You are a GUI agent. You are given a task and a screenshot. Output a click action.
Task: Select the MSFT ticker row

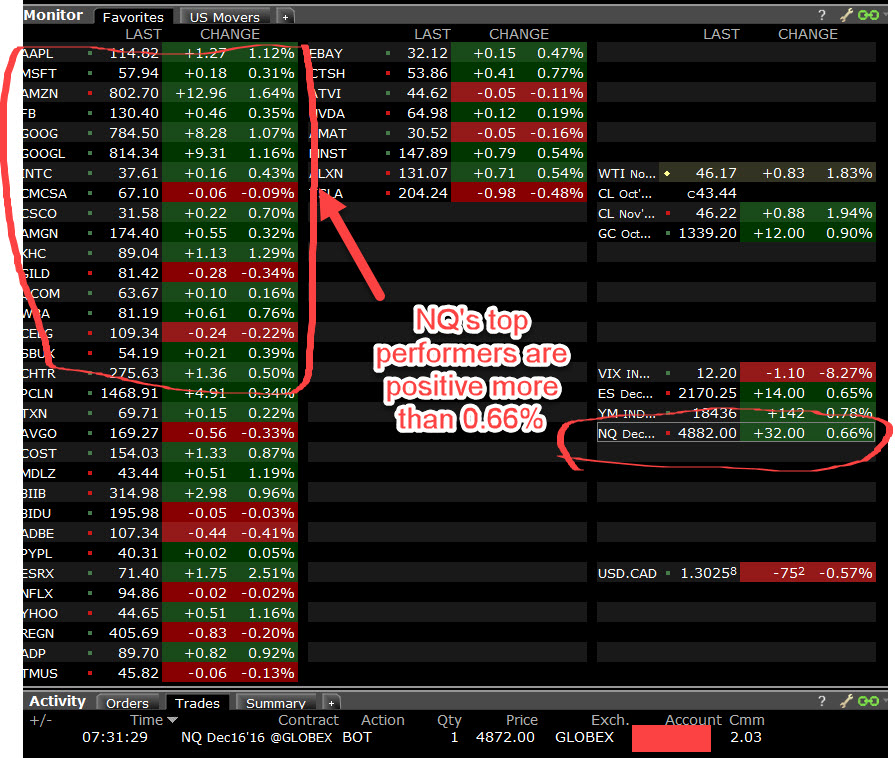pyautogui.click(x=160, y=73)
